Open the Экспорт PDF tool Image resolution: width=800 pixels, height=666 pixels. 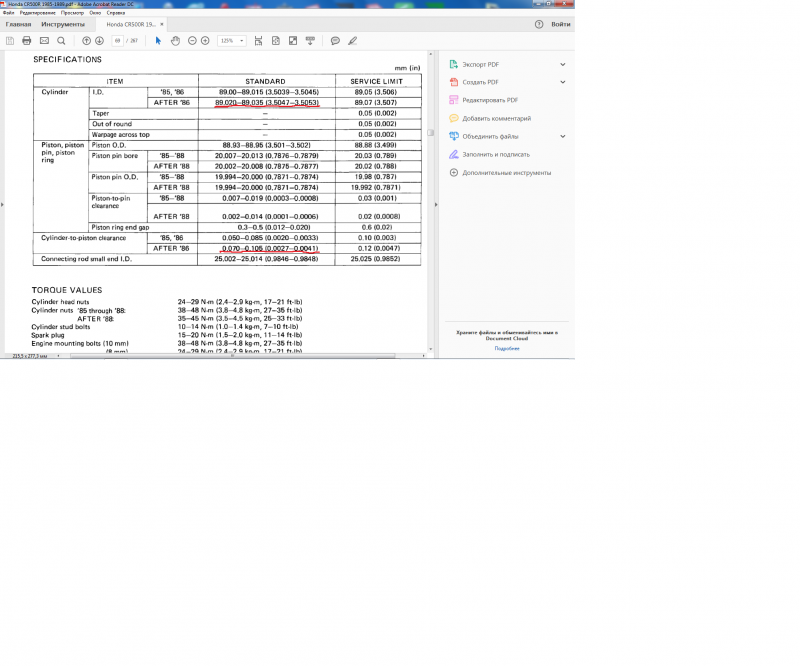(481, 64)
